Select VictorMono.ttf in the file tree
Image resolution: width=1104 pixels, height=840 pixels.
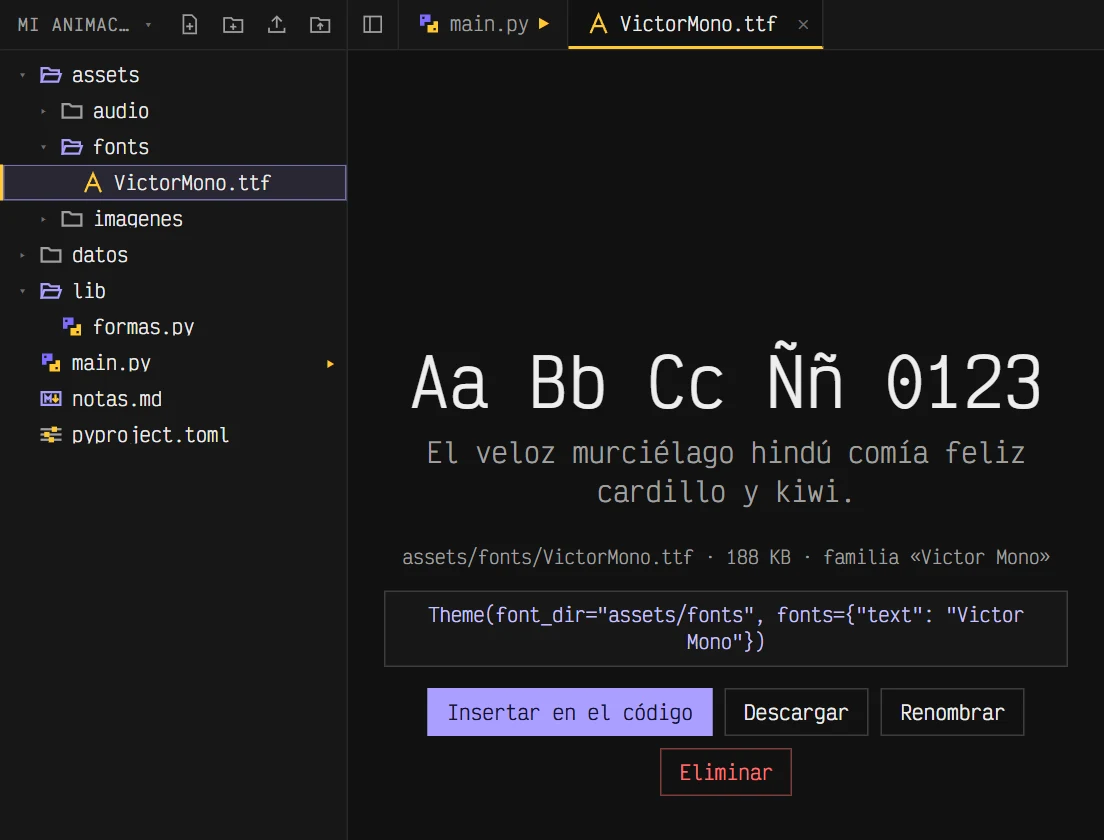[174, 183]
